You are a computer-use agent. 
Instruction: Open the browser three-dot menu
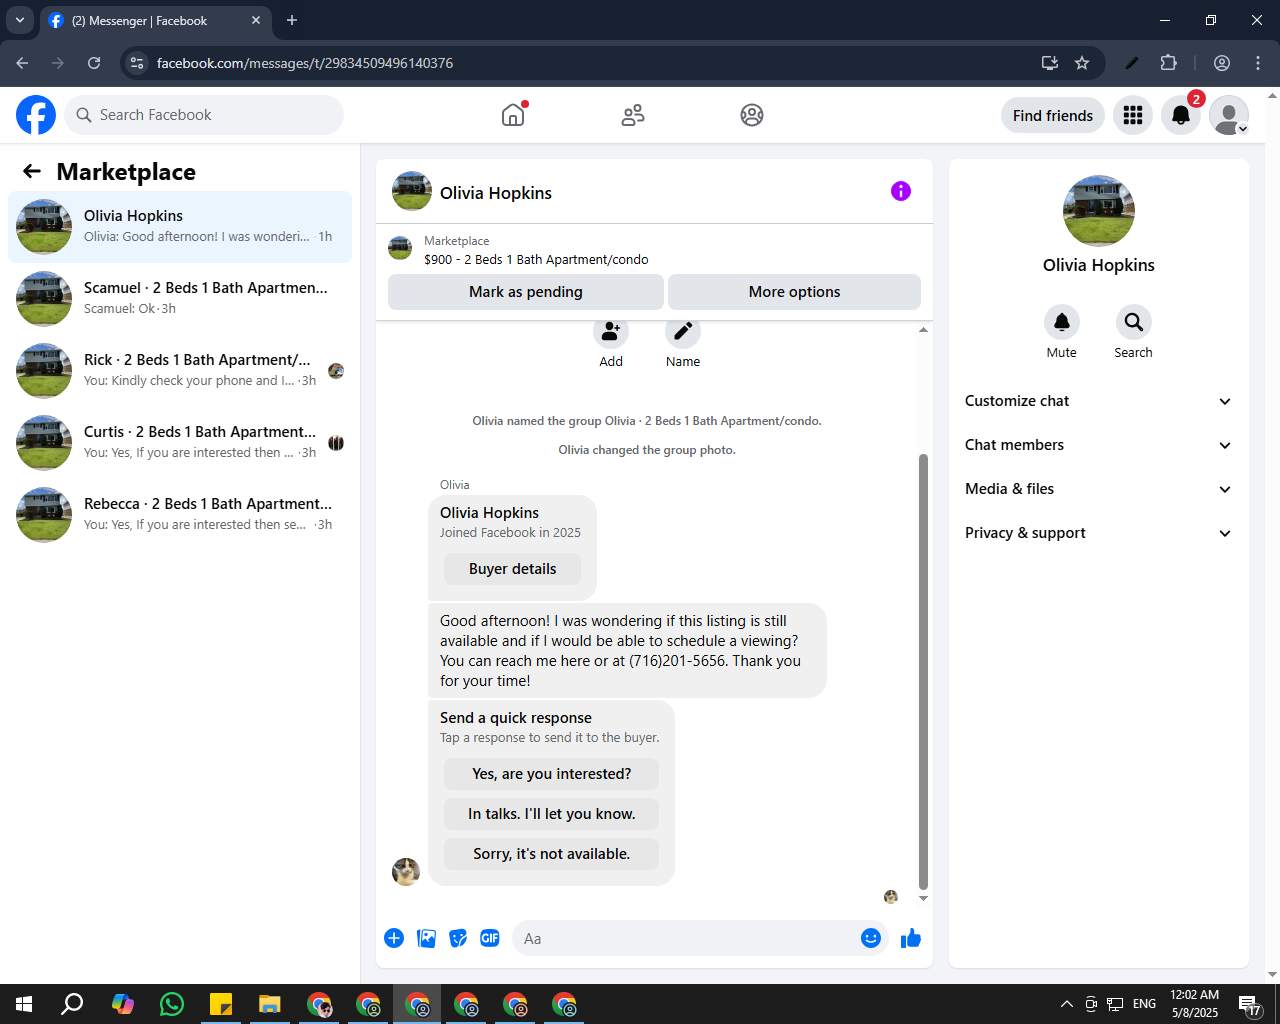click(1258, 63)
